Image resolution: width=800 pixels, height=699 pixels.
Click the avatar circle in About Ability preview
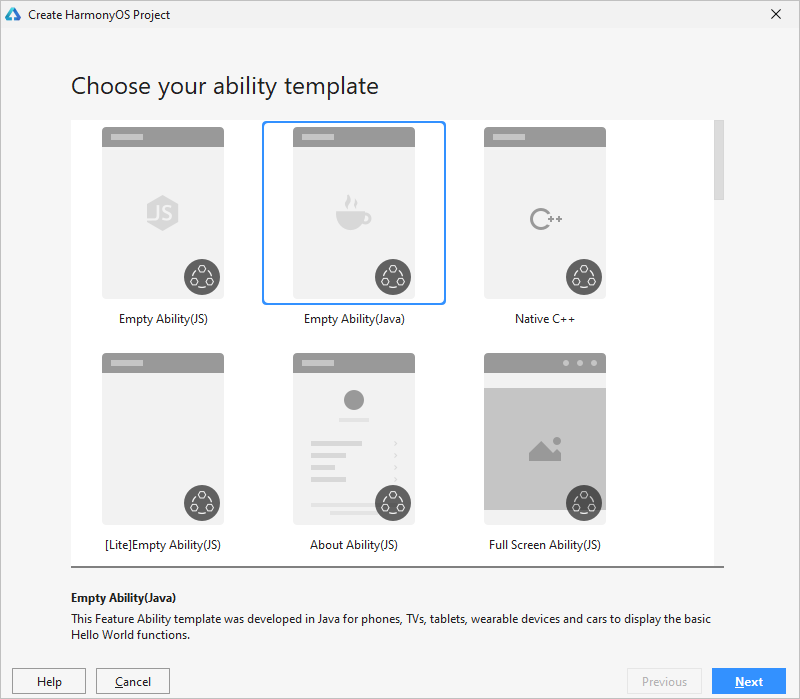354,400
